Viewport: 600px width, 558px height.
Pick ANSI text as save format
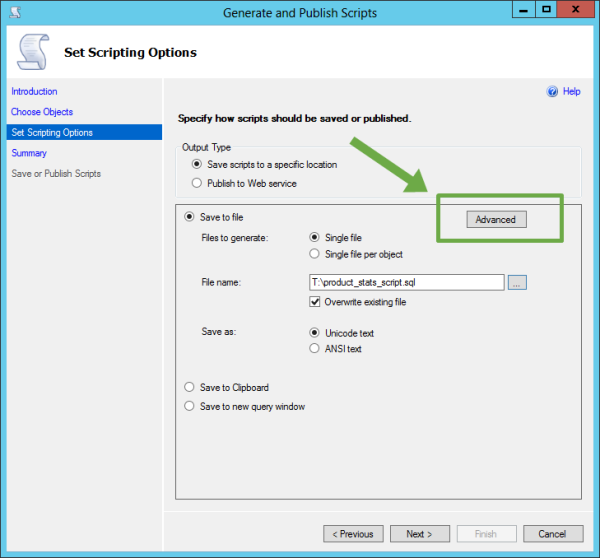pos(316,349)
